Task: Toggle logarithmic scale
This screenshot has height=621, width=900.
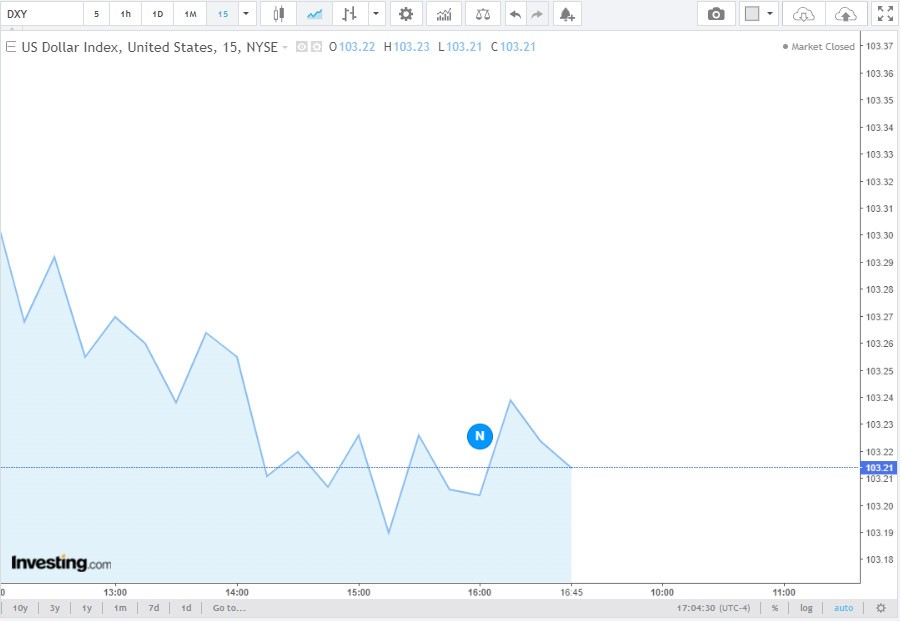Action: click(807, 608)
